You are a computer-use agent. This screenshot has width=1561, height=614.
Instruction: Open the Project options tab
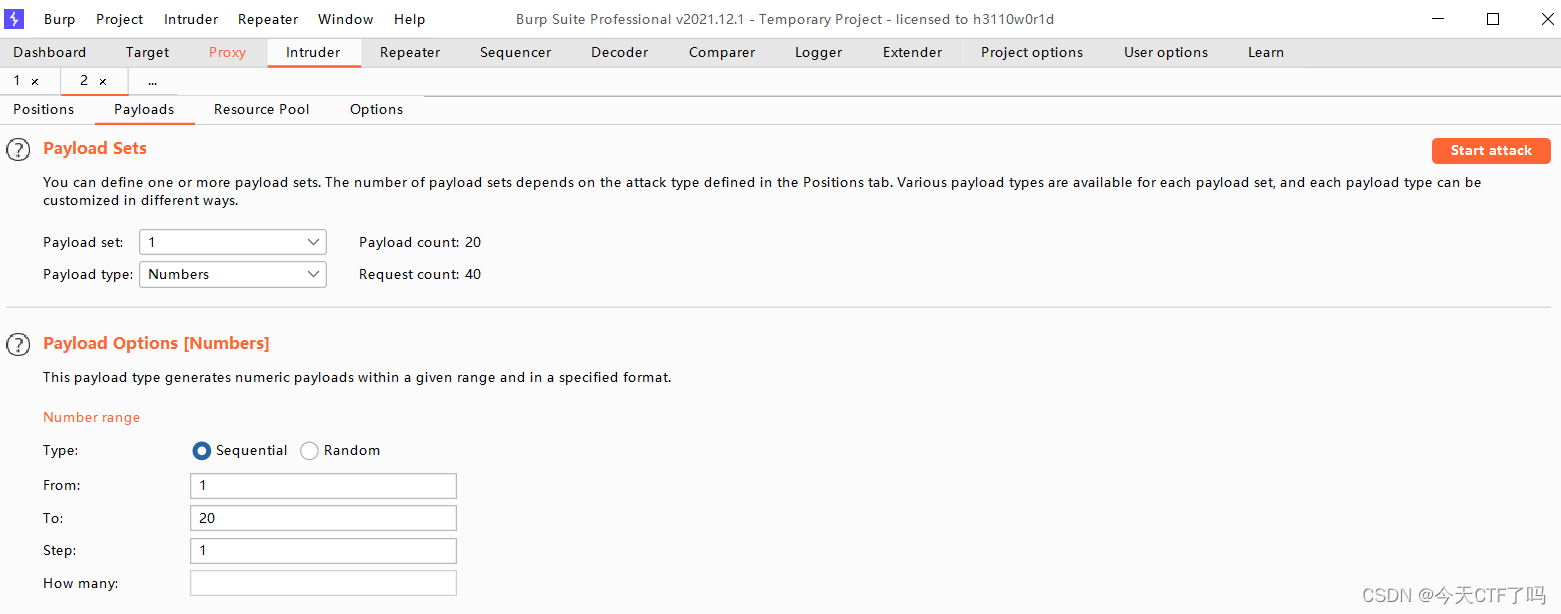1032,53
